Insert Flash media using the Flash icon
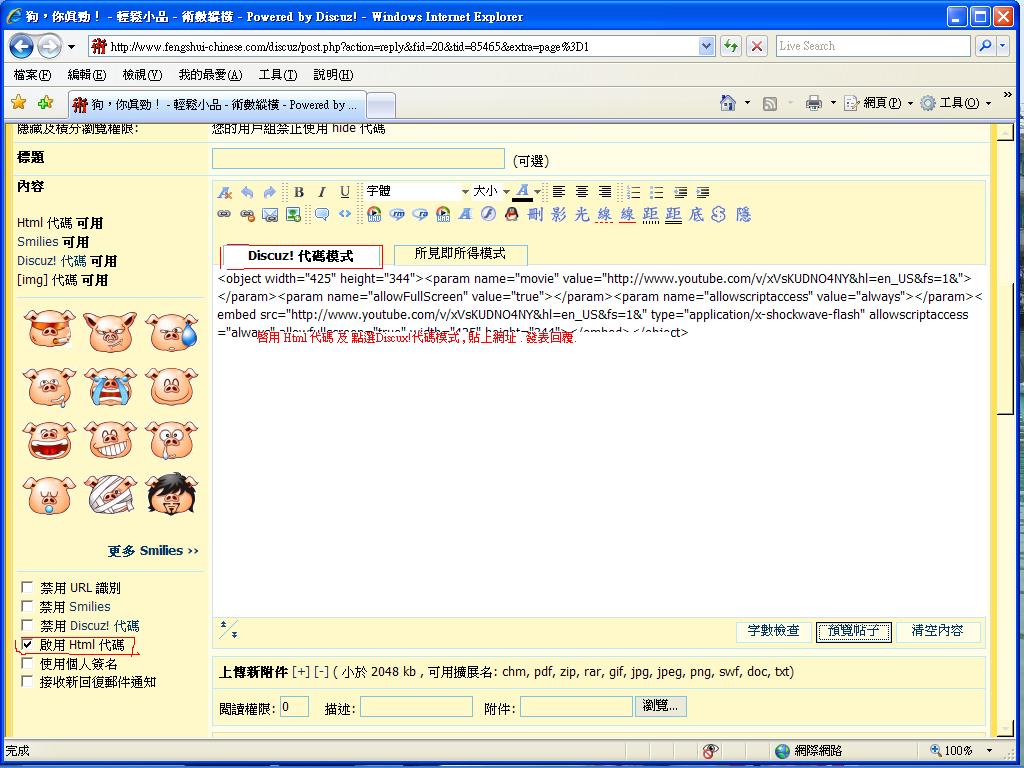The width and height of the screenshot is (1024, 768). coord(488,214)
